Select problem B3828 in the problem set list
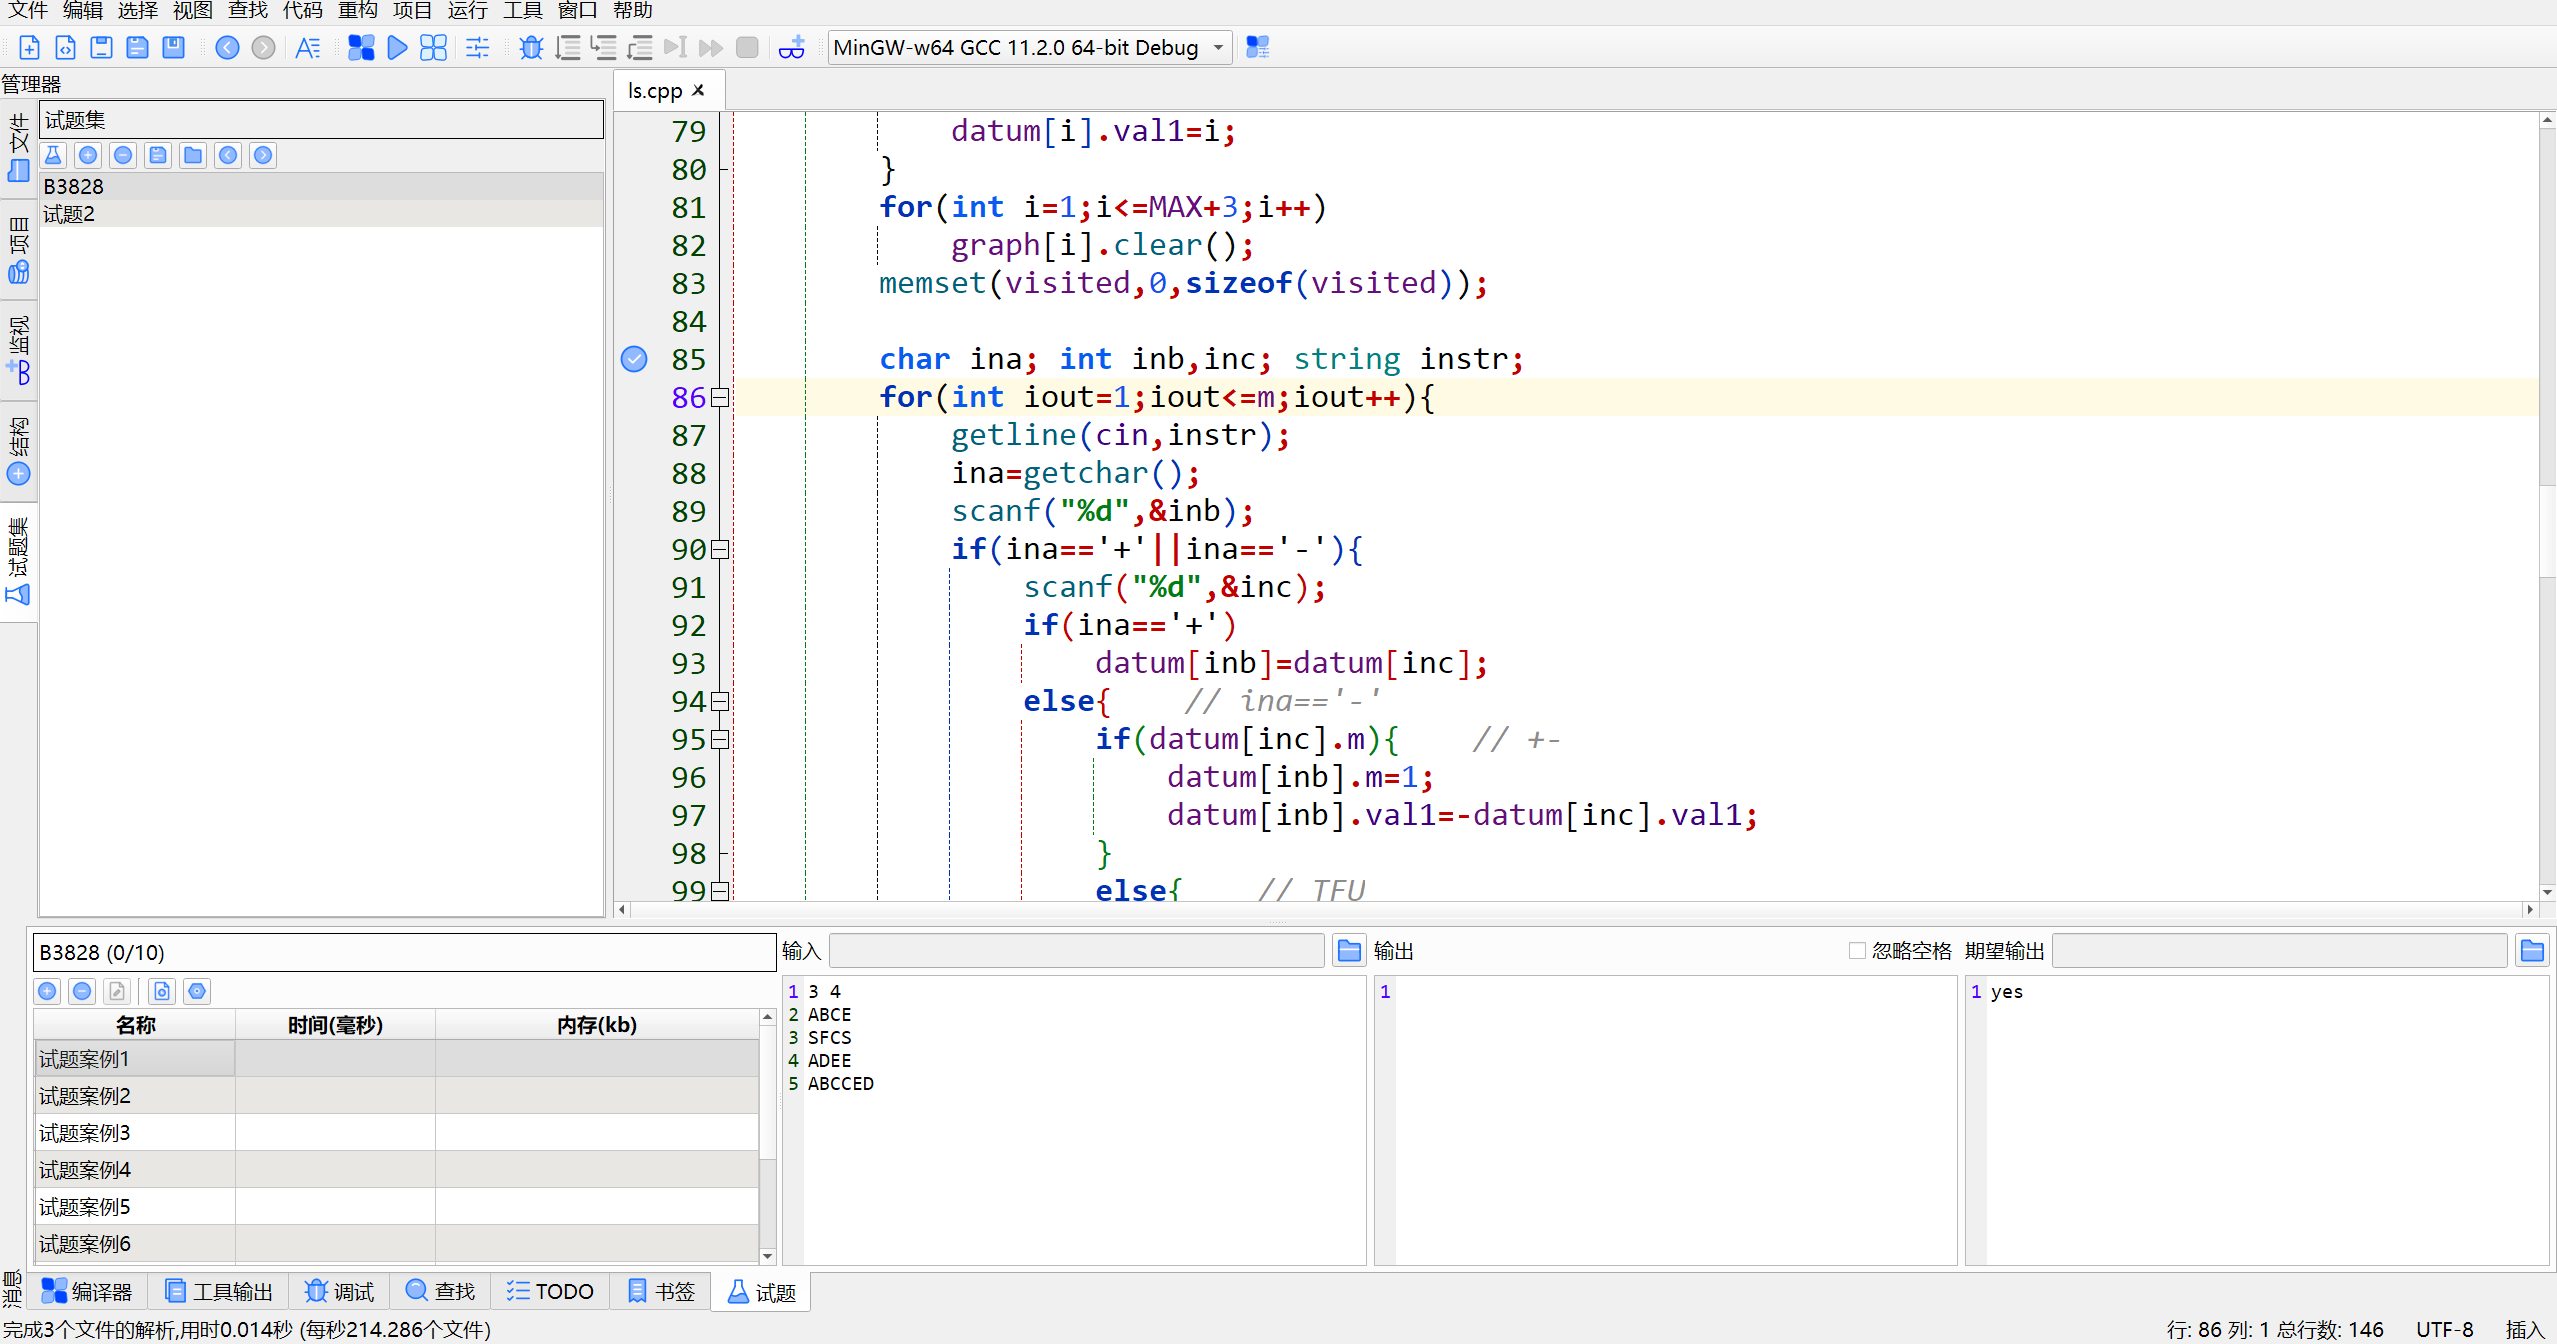This screenshot has height=1344, width=2557. click(x=321, y=187)
